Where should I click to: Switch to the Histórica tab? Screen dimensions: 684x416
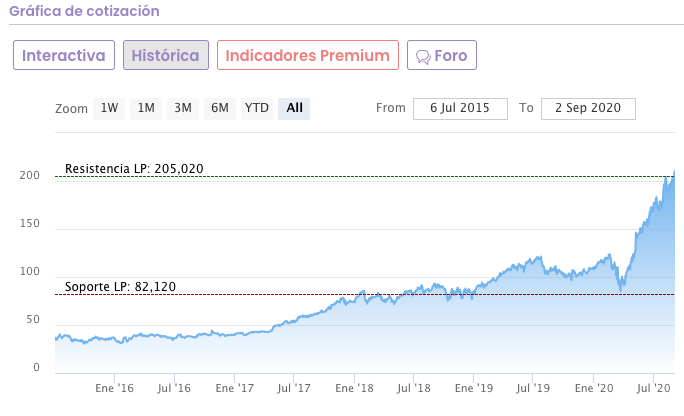click(x=166, y=55)
